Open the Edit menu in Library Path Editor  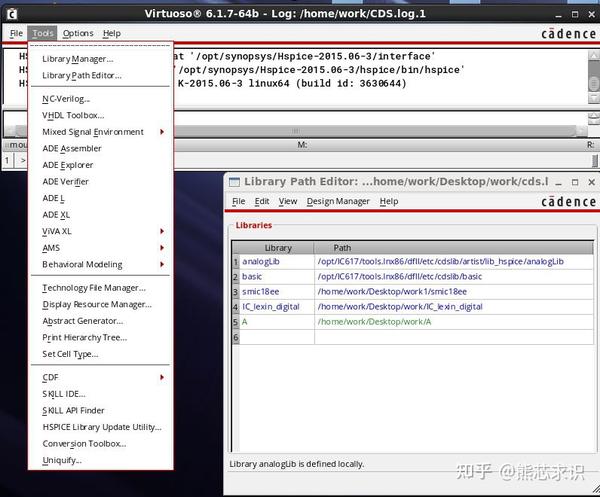point(262,201)
